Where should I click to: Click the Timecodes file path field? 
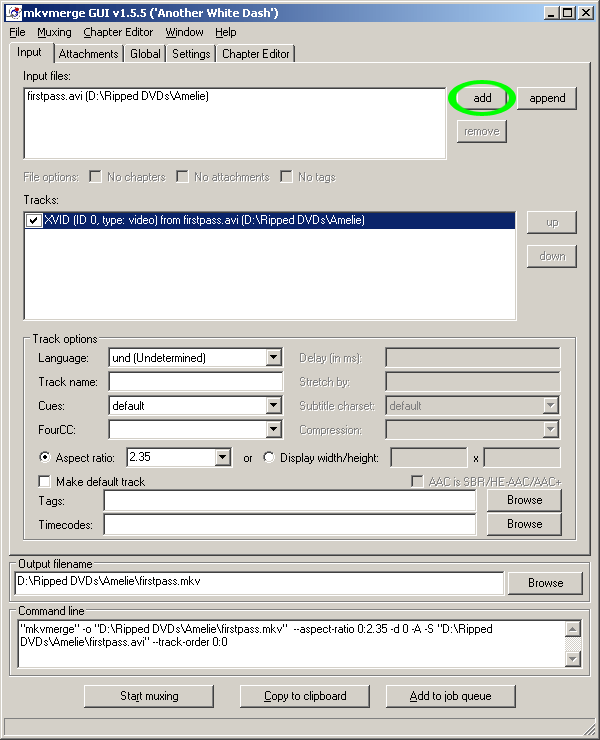coord(289,525)
